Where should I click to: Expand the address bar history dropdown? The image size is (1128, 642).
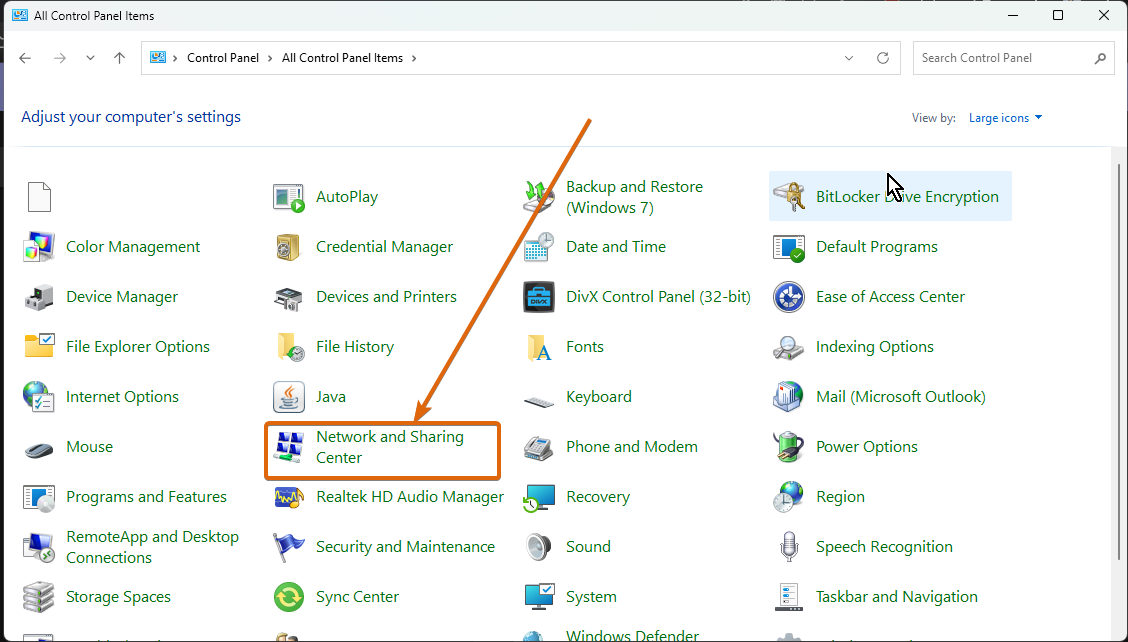point(849,58)
